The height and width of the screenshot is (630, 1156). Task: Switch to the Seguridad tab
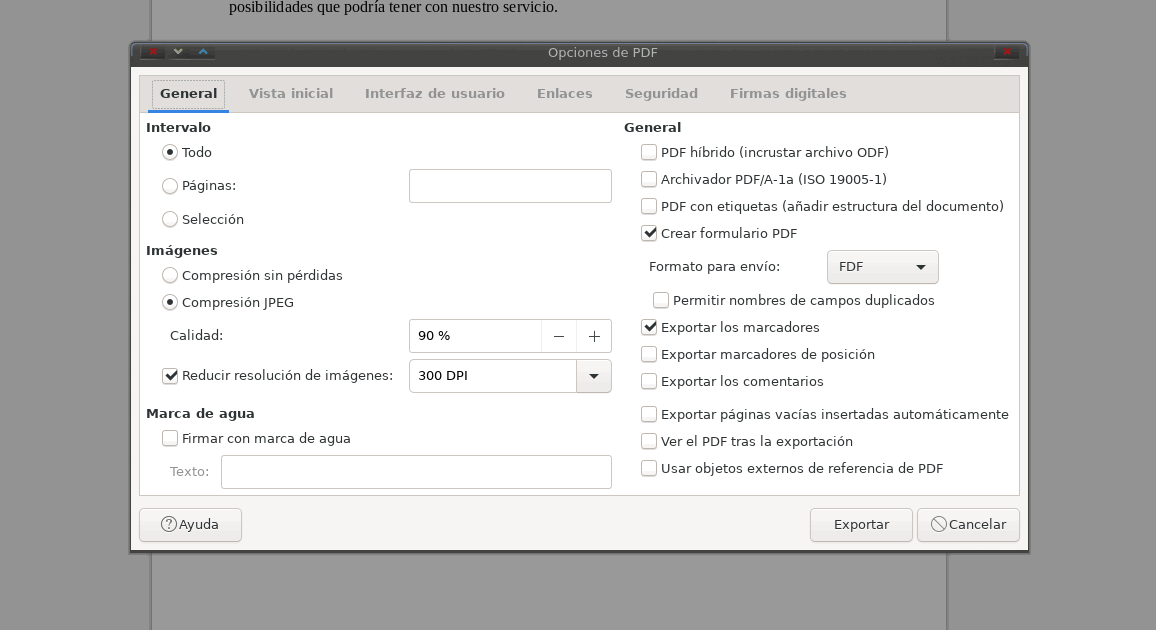[661, 93]
